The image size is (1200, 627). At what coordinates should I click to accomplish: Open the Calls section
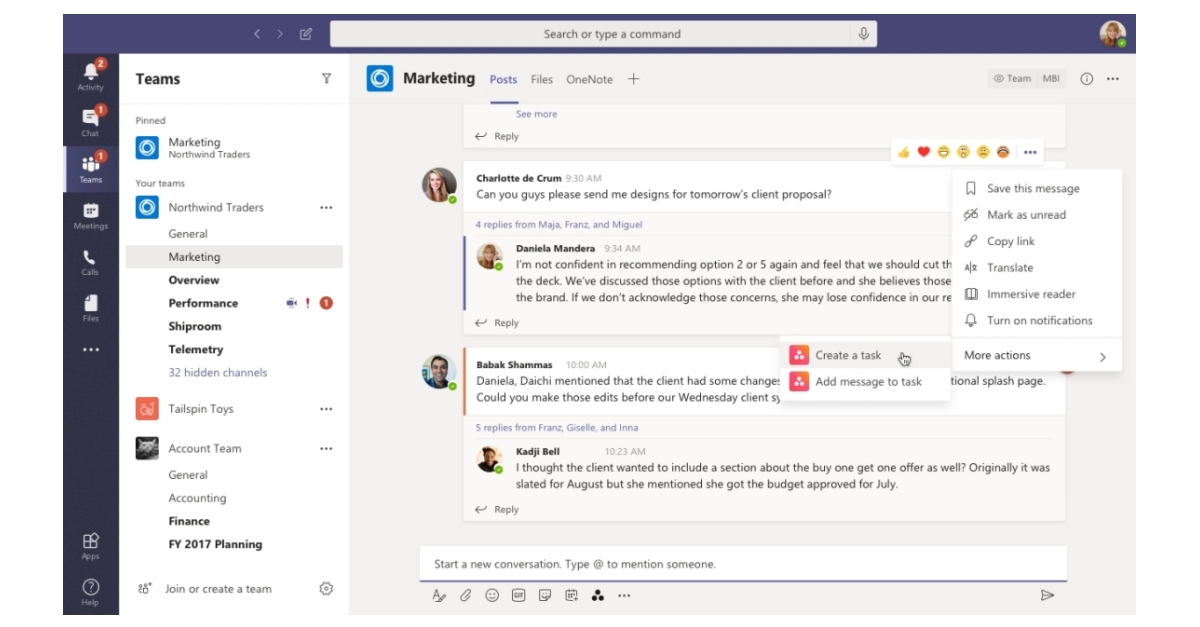click(90, 262)
